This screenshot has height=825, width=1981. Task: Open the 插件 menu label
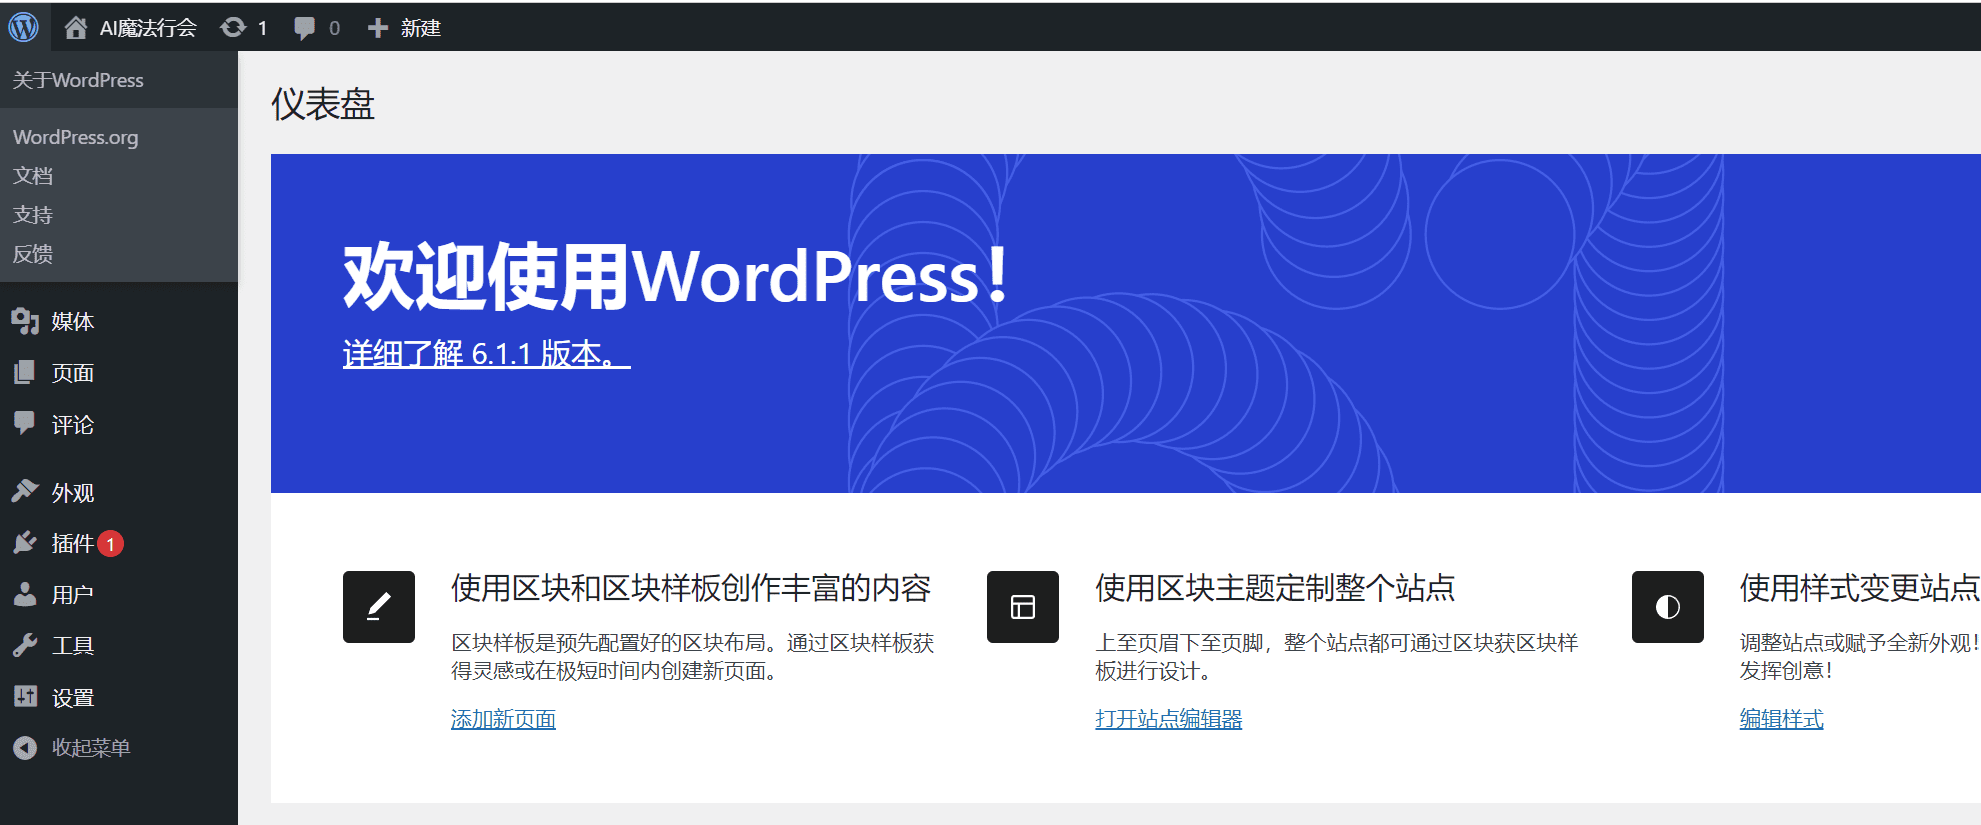pos(73,543)
